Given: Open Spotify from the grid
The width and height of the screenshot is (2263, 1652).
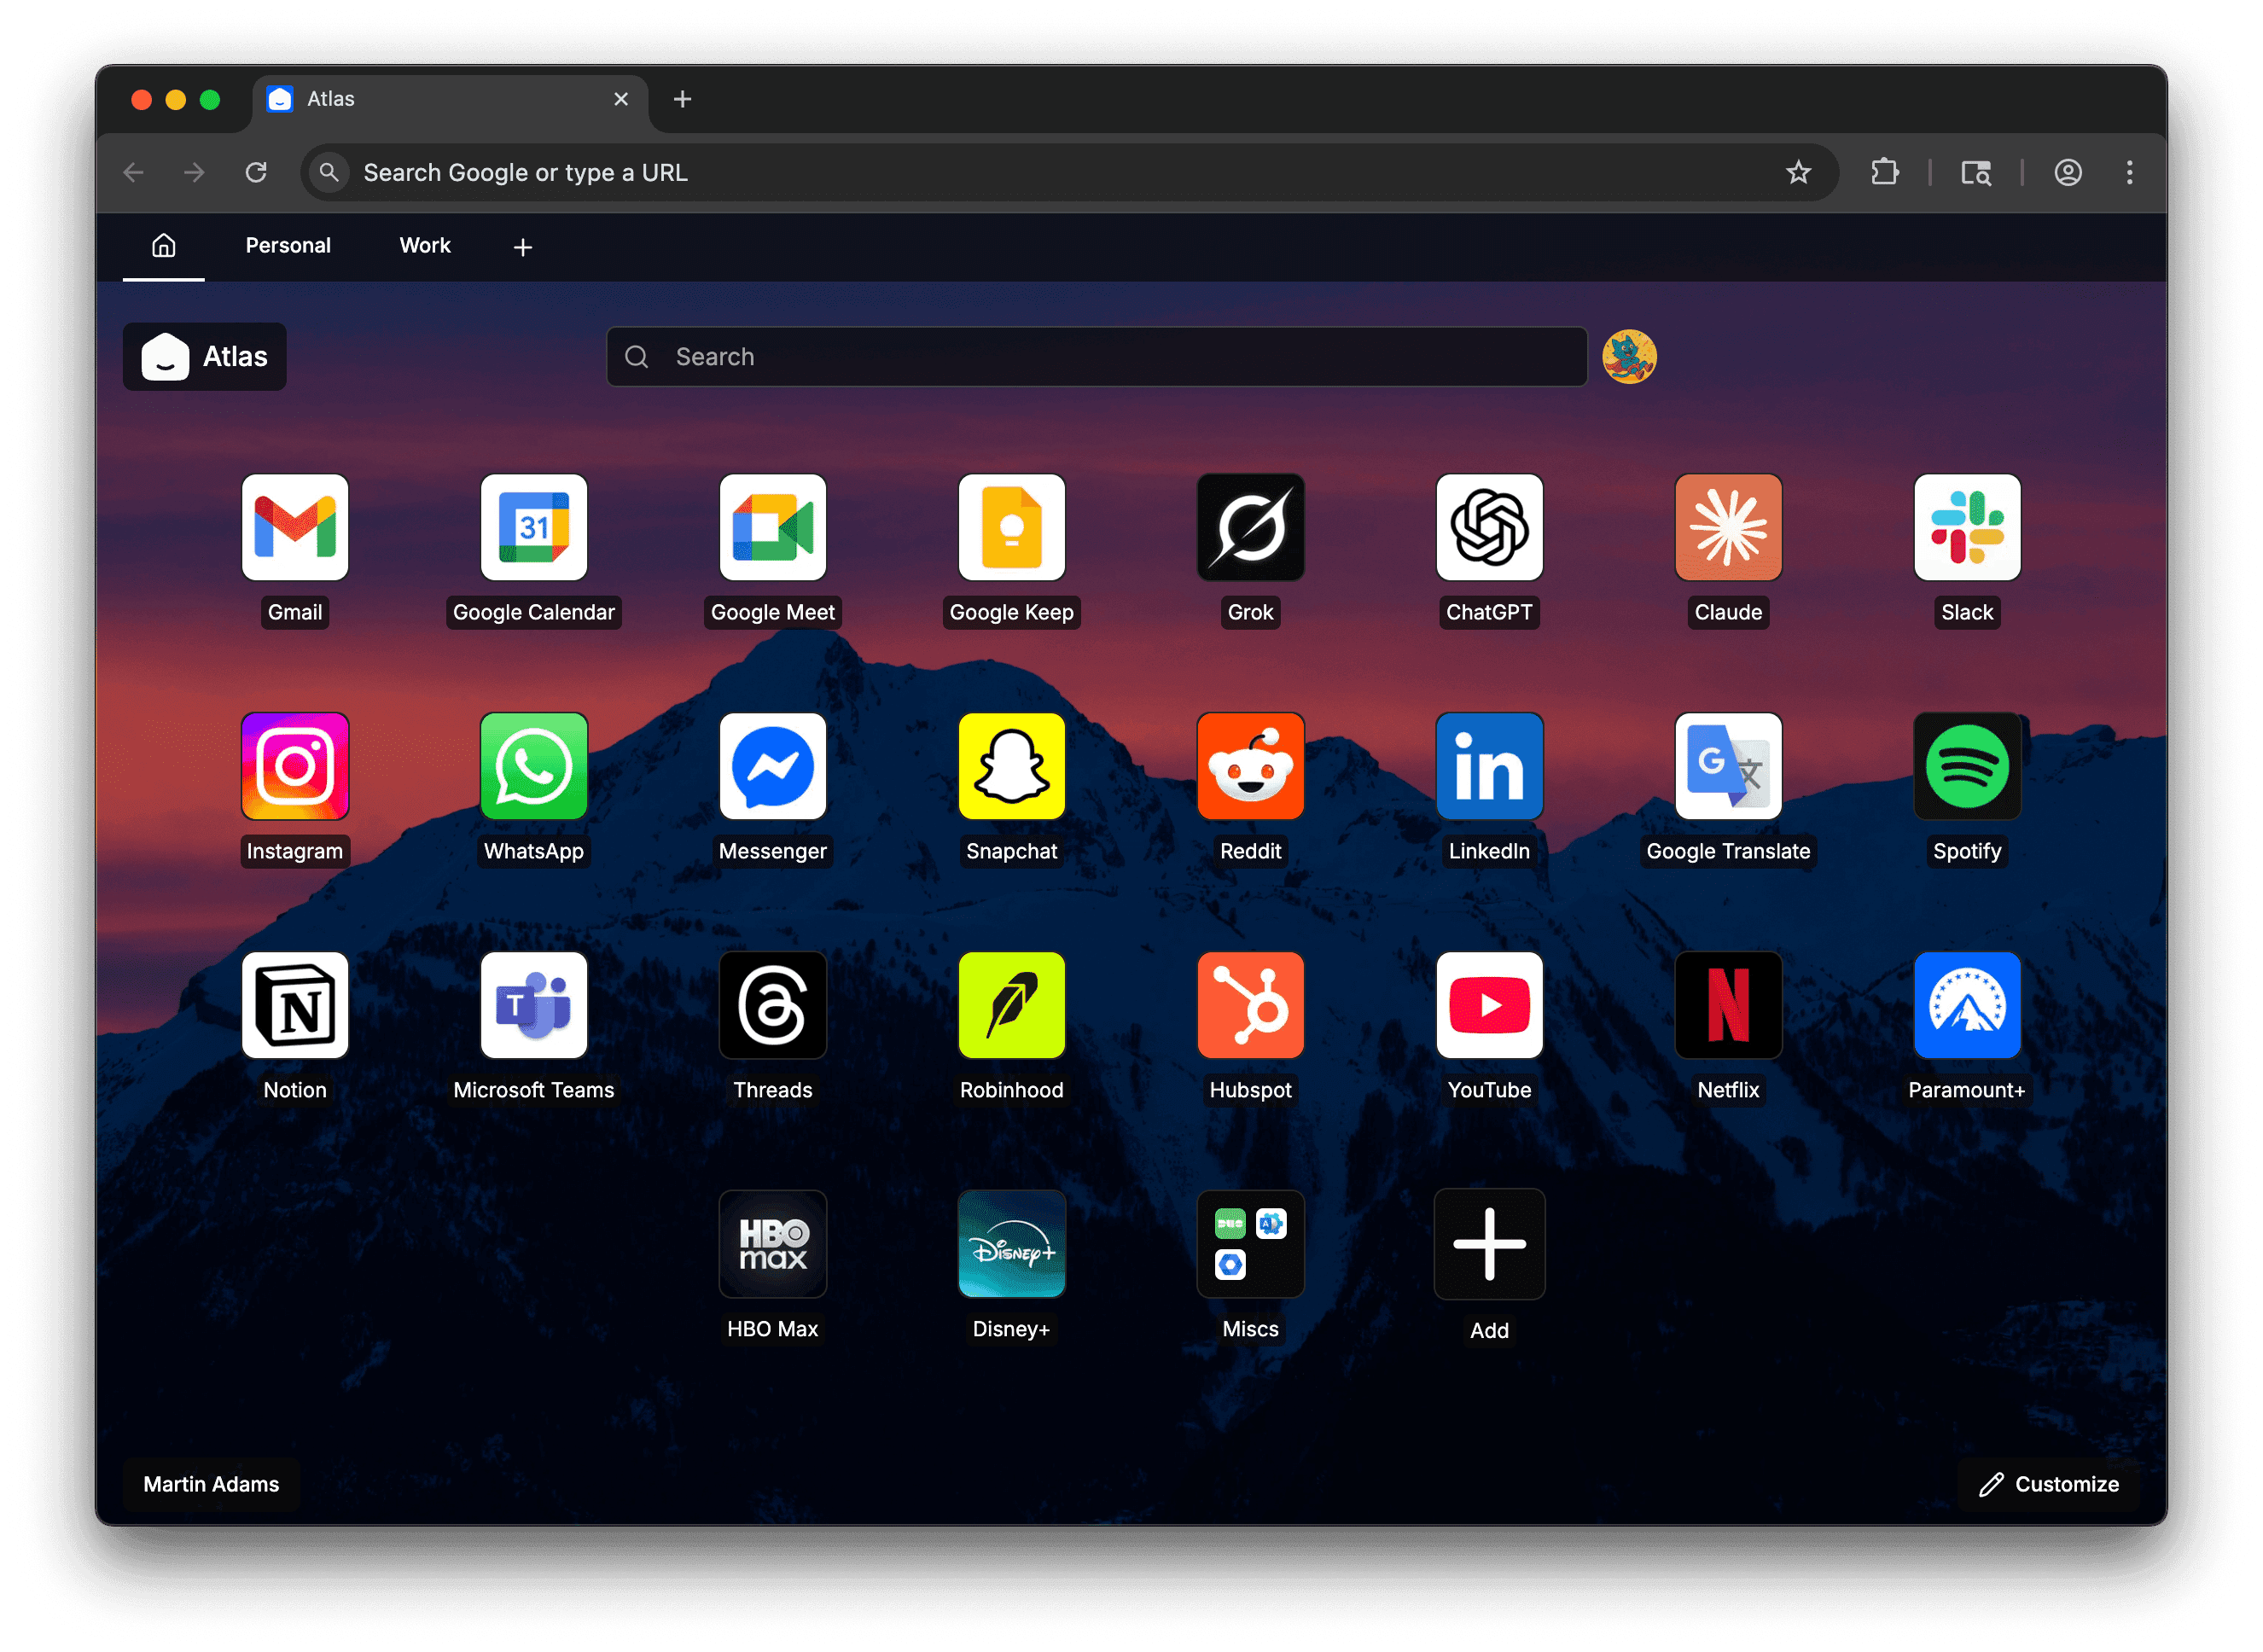Looking at the screenshot, I should pos(1967,766).
